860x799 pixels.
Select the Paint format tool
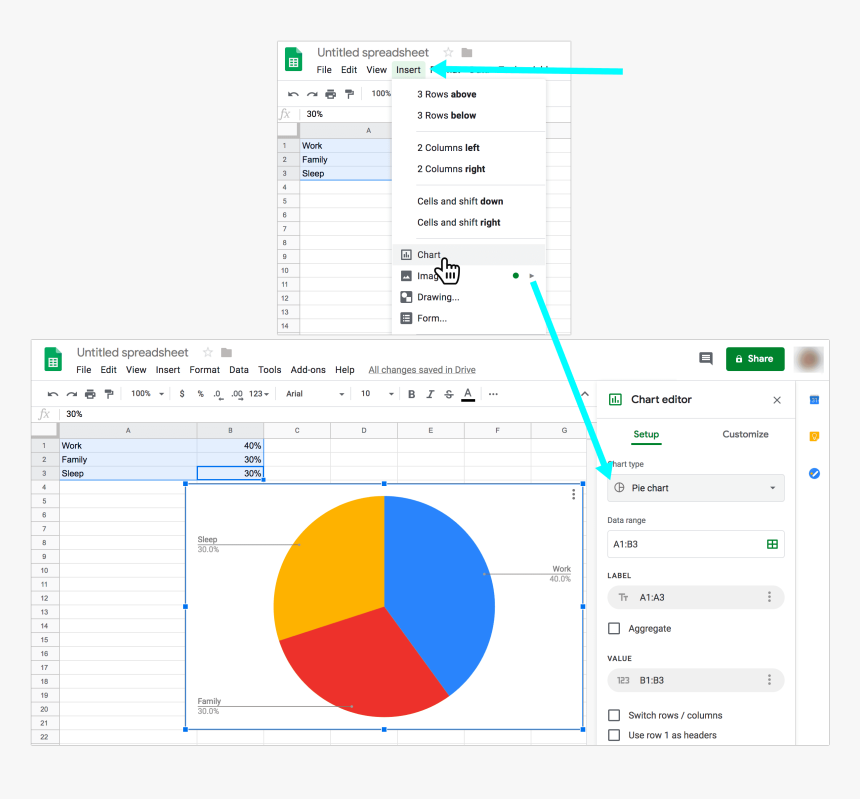(108, 394)
